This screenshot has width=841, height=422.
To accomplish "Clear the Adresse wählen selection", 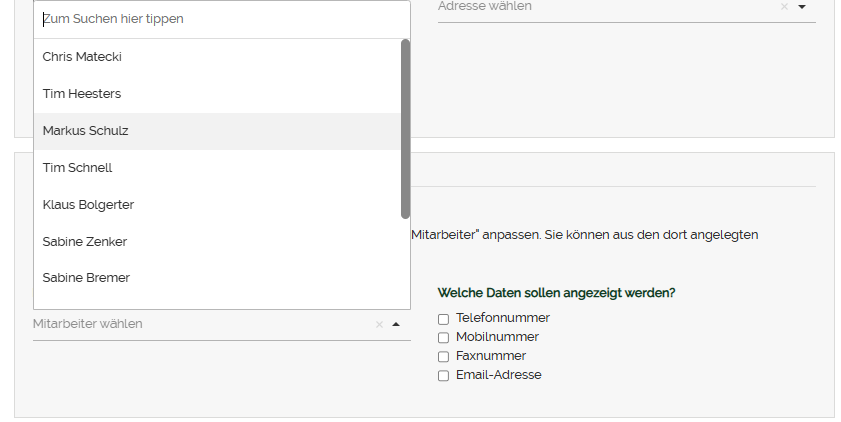I will tap(784, 7).
